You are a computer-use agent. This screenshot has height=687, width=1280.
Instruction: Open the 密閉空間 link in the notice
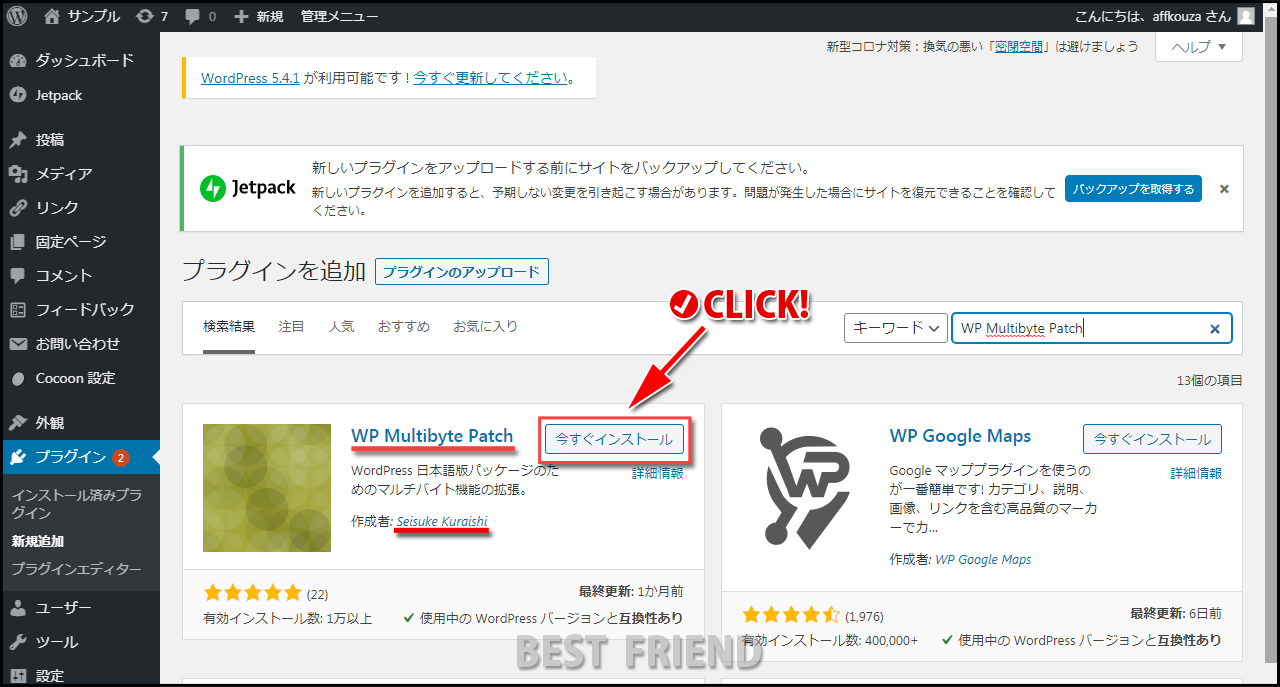(x=1020, y=46)
